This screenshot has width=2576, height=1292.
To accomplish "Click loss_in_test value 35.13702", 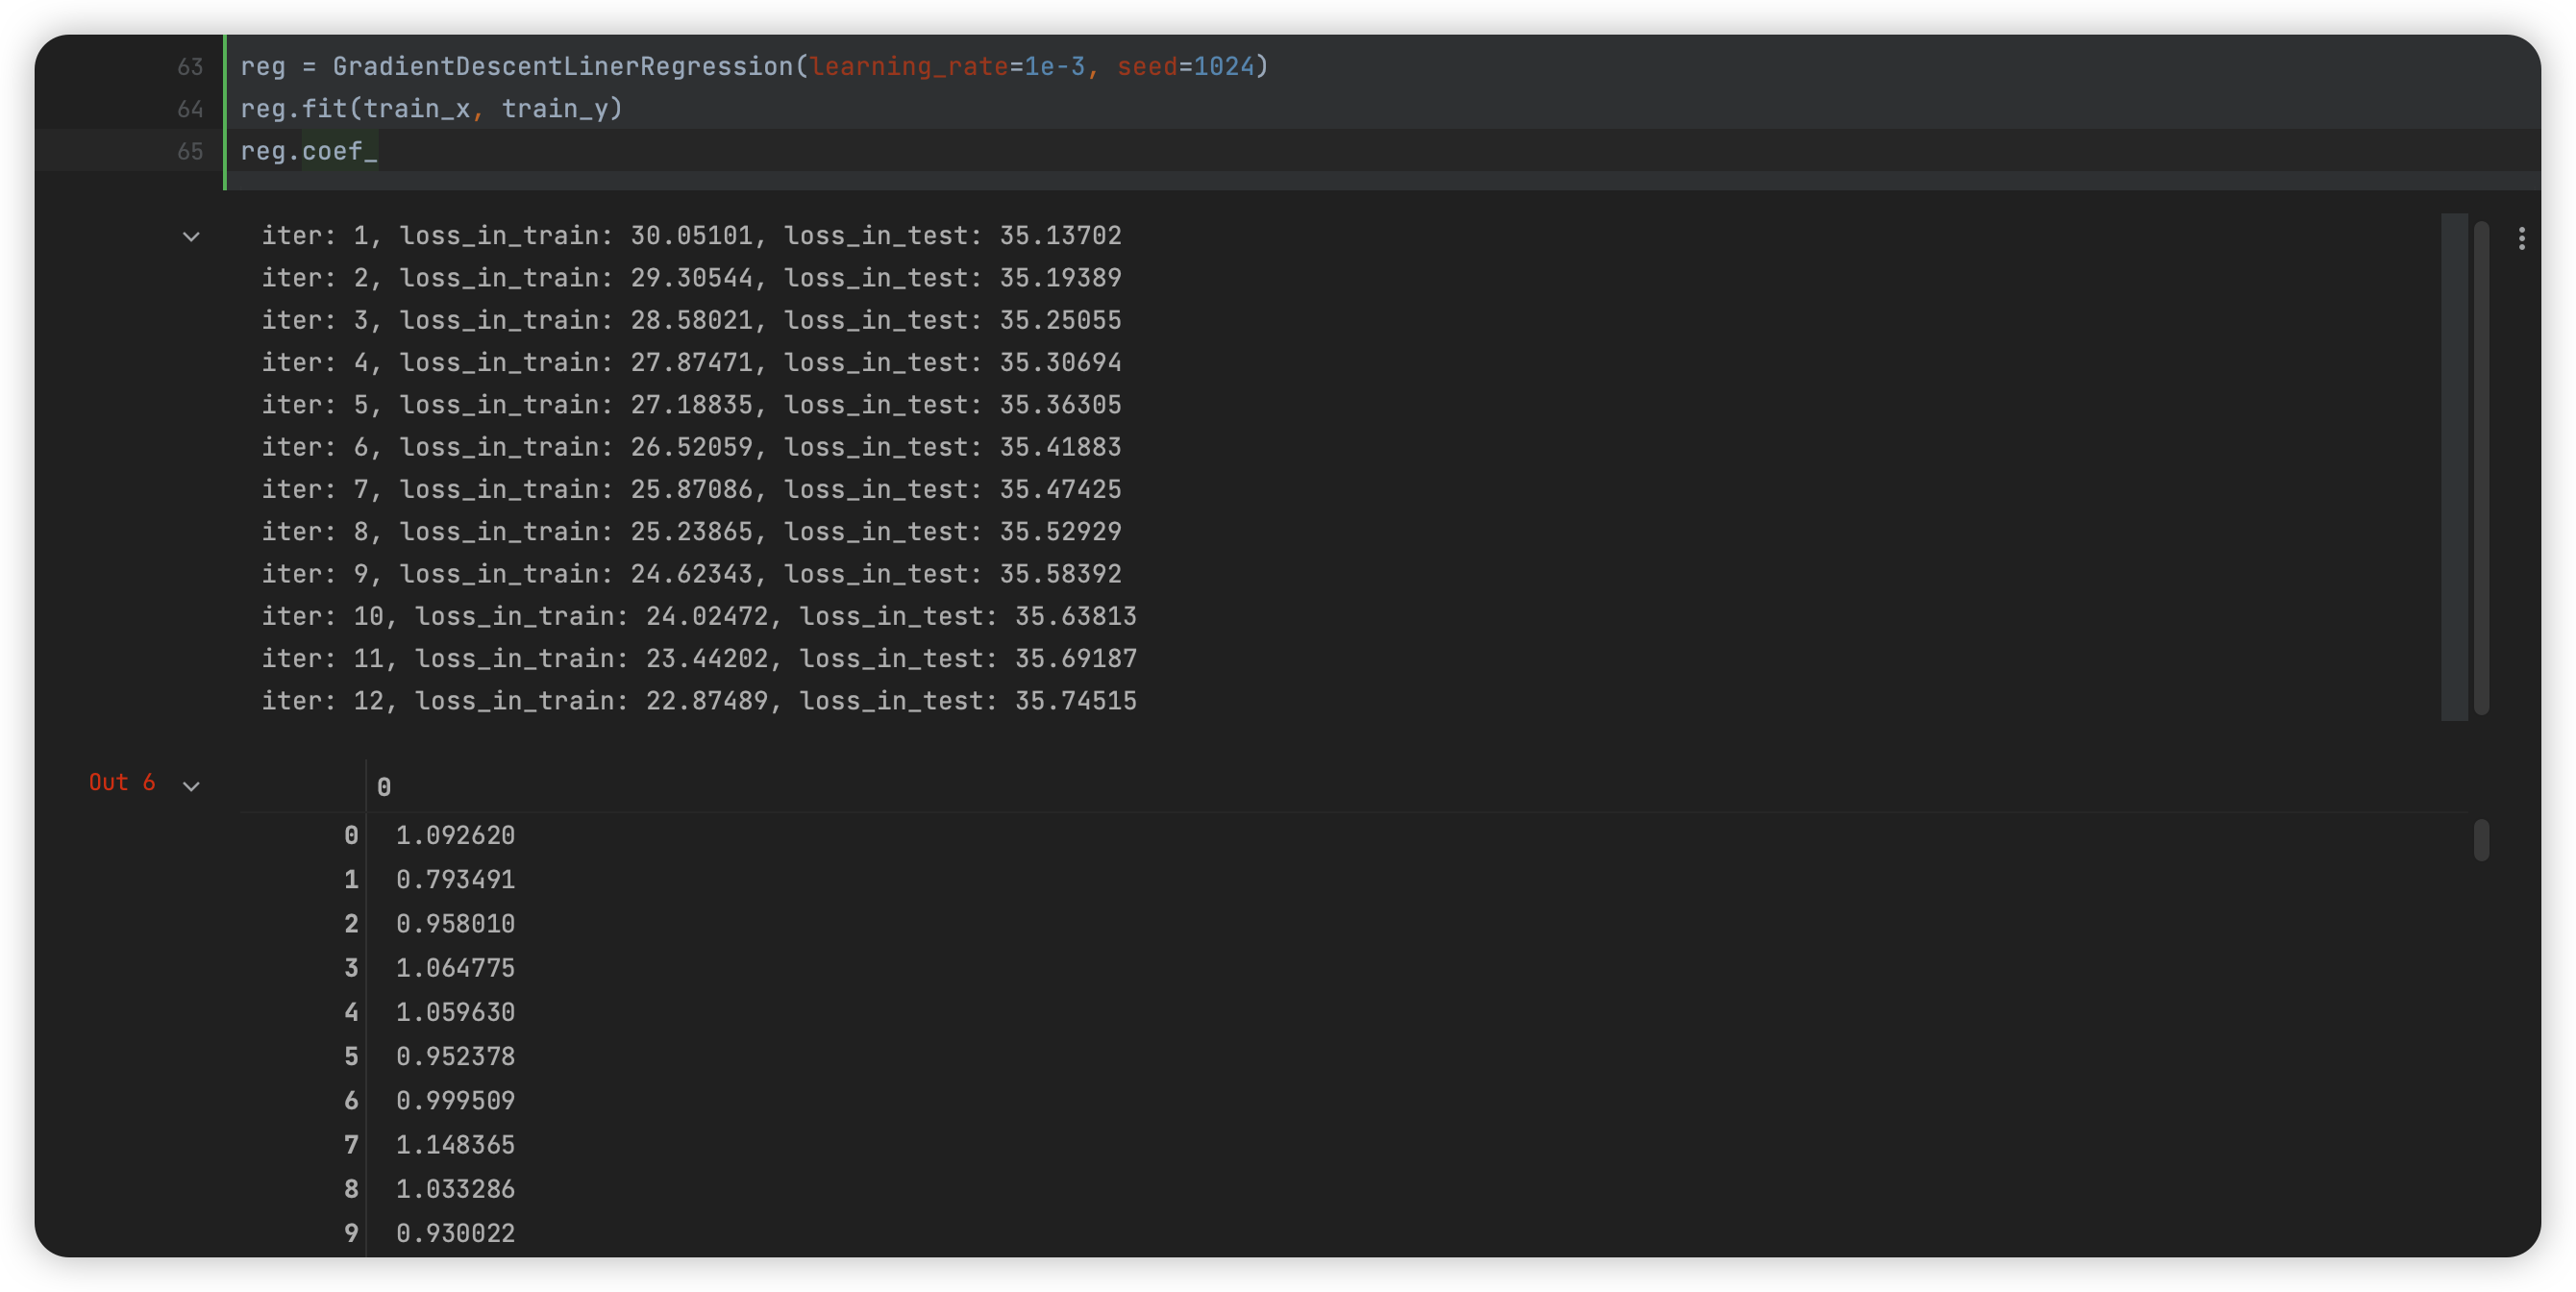I will click(1061, 236).
